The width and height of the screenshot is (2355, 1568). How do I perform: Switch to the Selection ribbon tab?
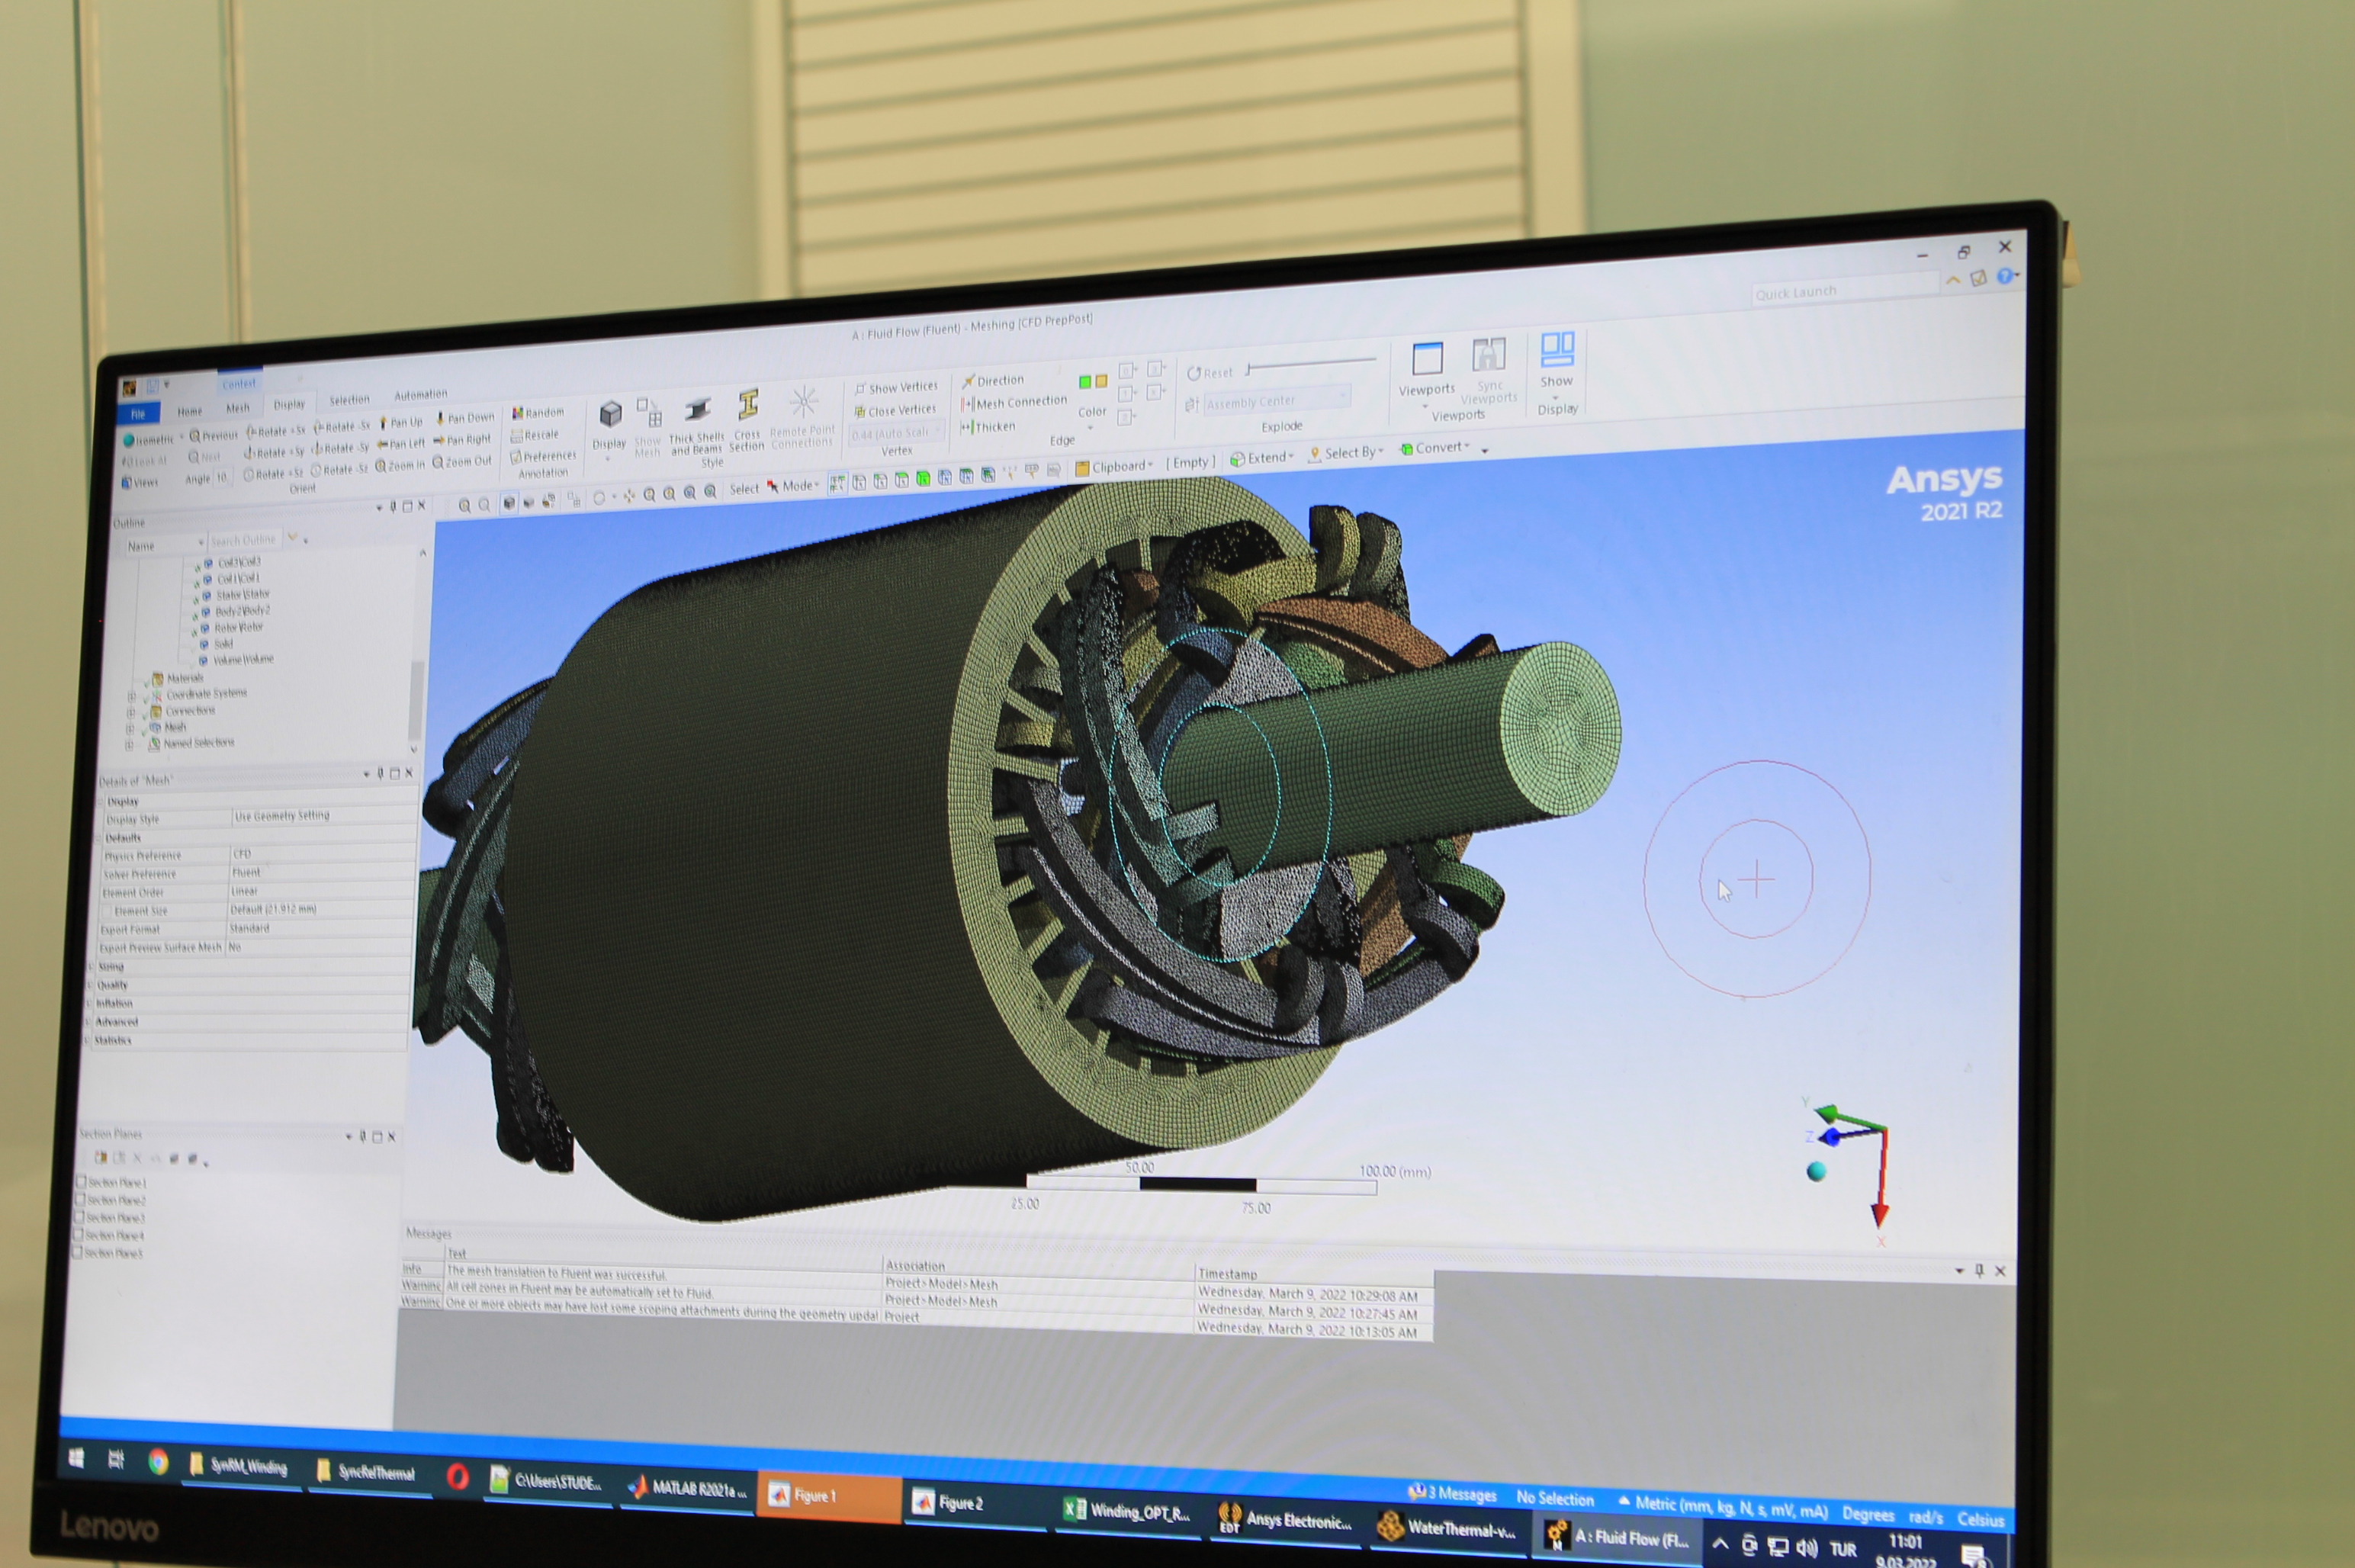349,400
